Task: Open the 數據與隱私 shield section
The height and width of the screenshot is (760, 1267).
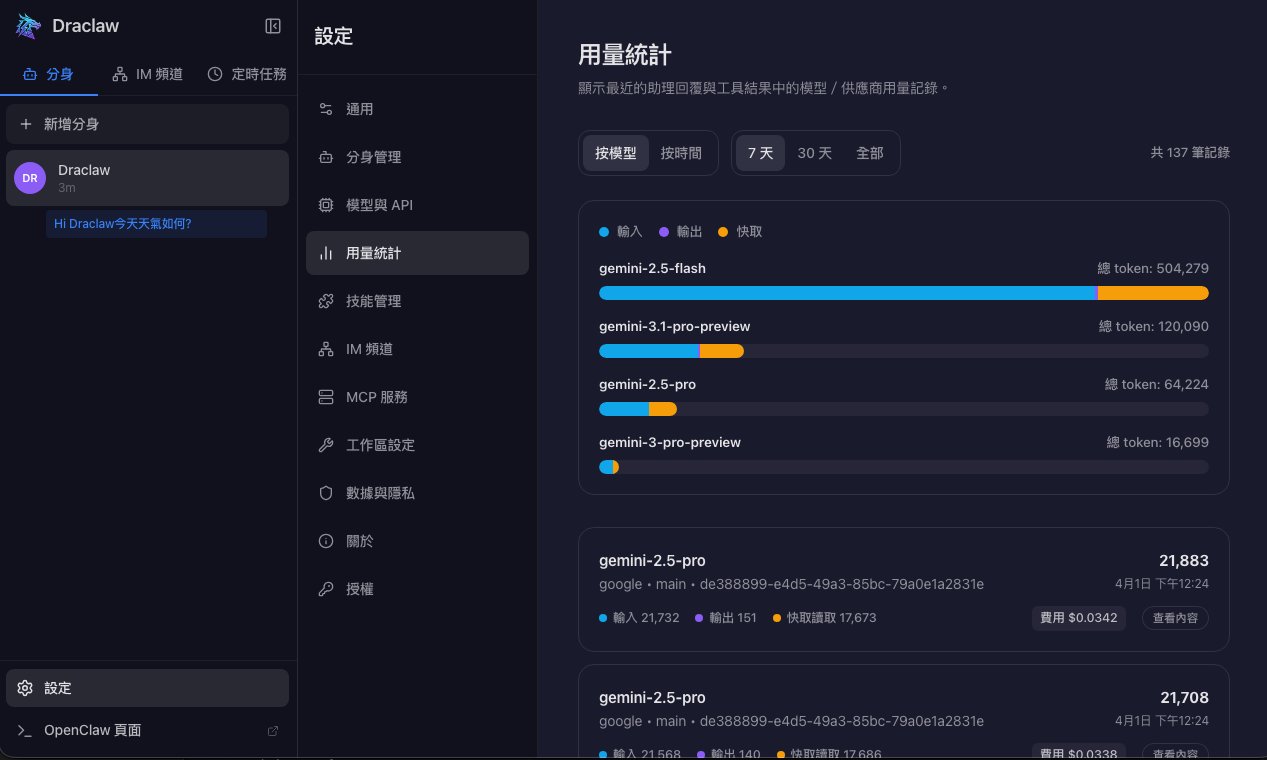Action: [380, 493]
